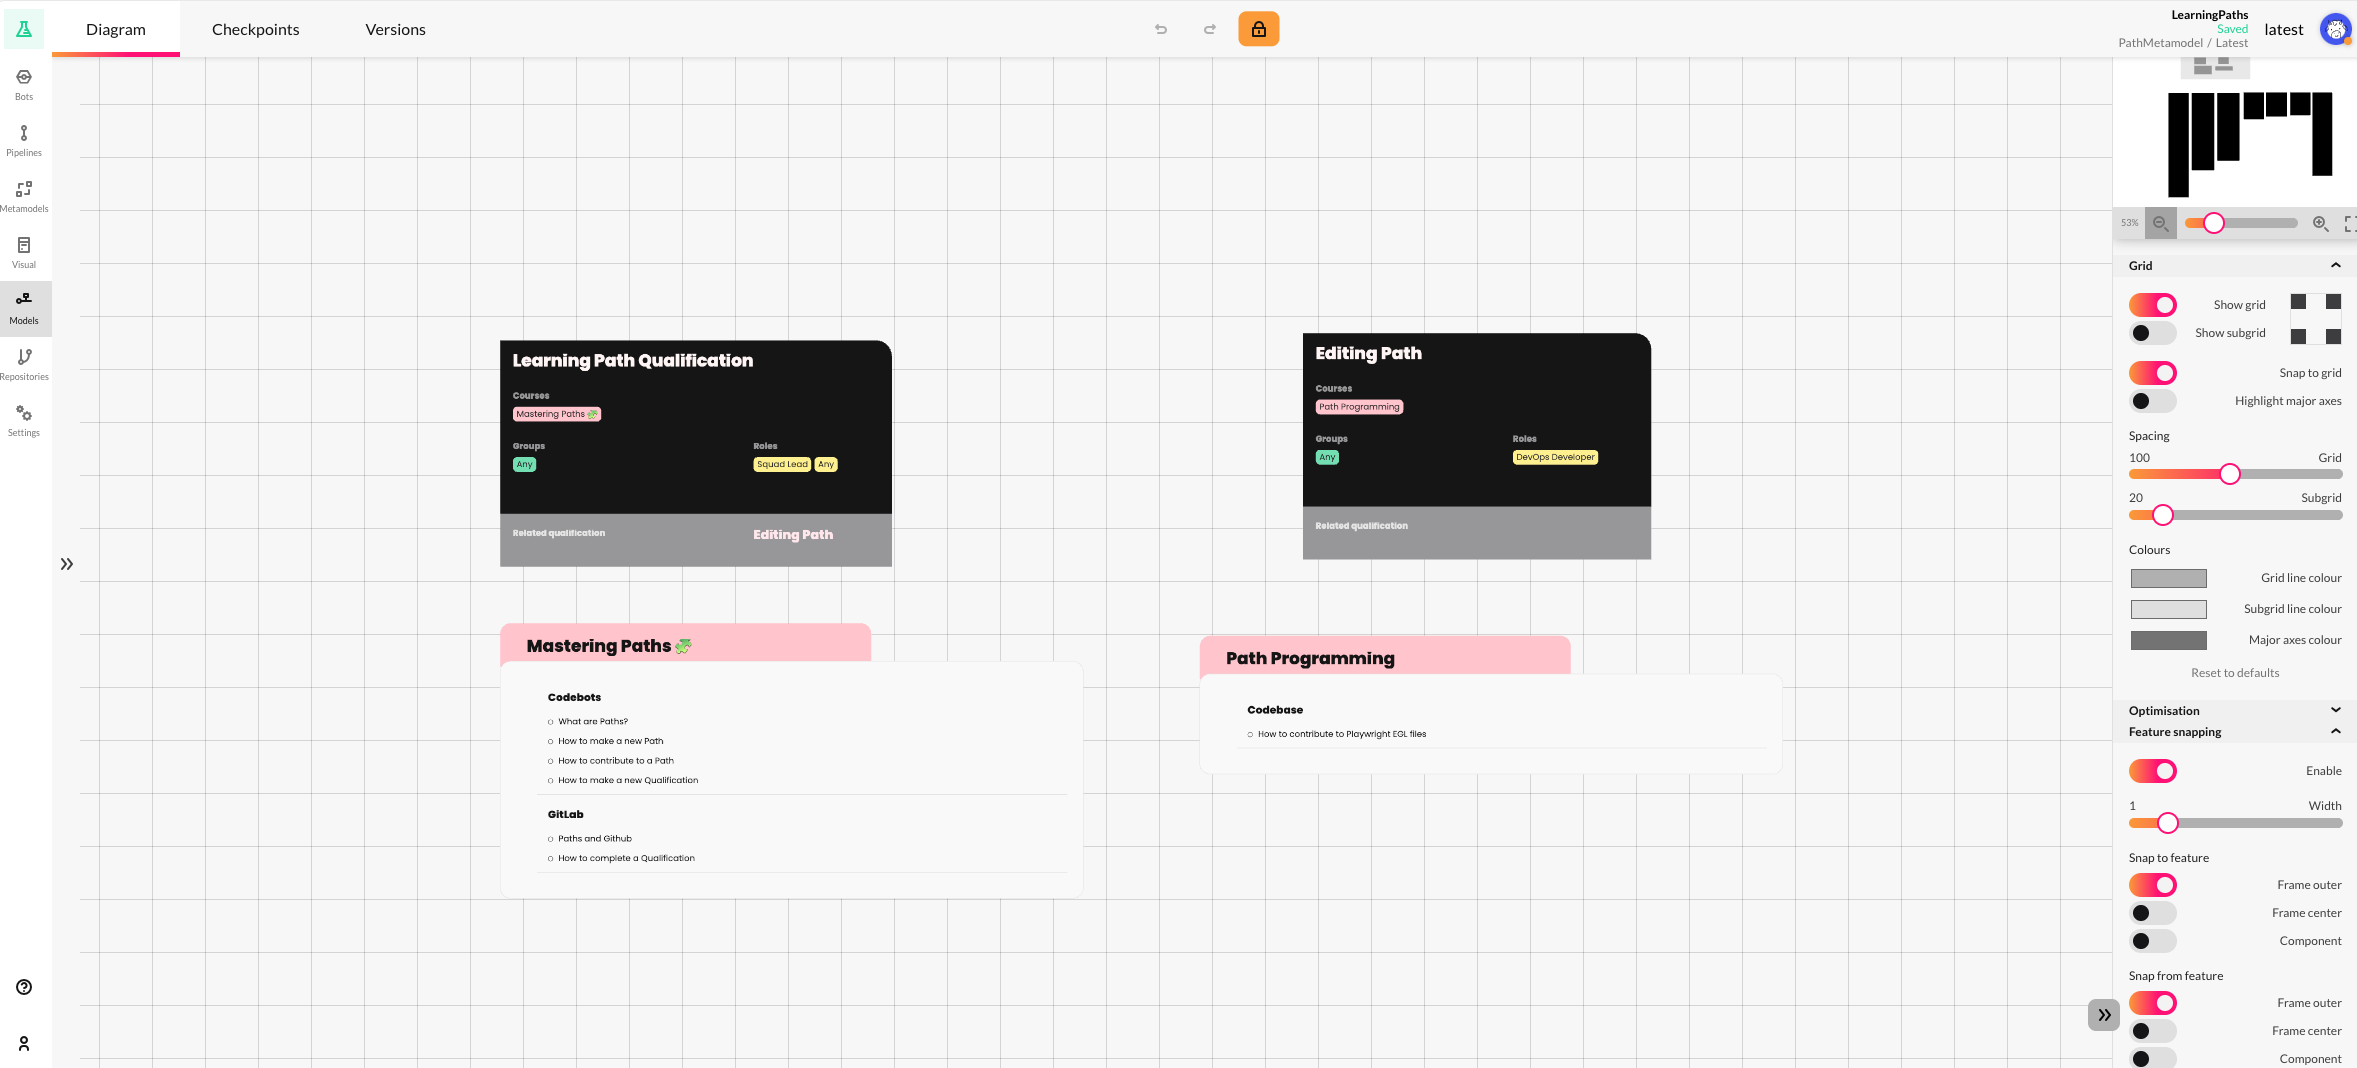
Task: Click the DevOps Developer role tag
Action: tap(1555, 457)
